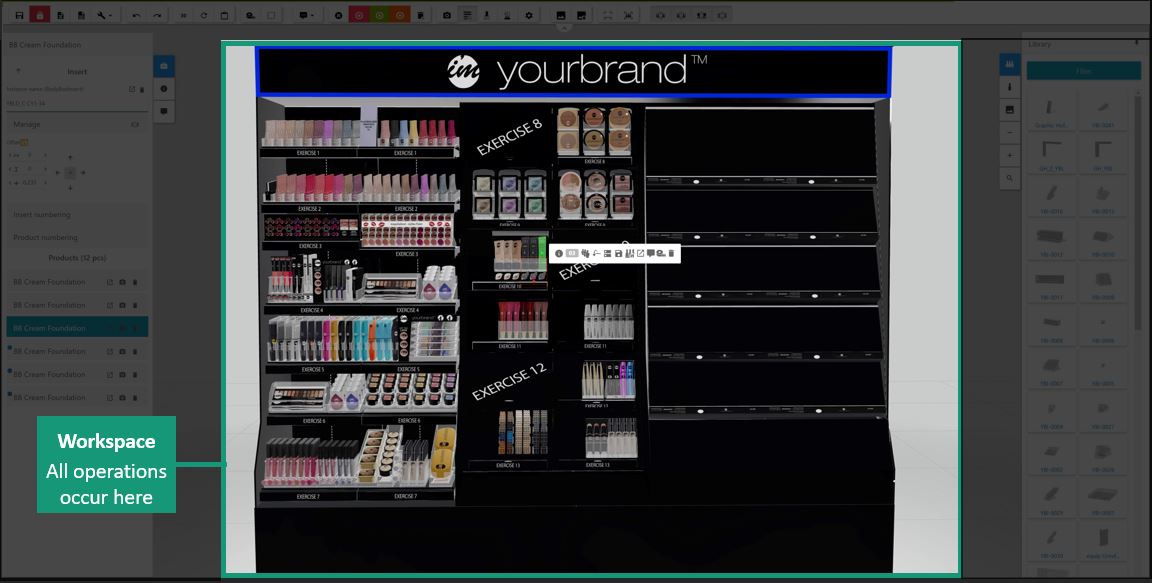Select the yourbrand header graphic in the workspace
The image size is (1152, 583).
tap(573, 71)
